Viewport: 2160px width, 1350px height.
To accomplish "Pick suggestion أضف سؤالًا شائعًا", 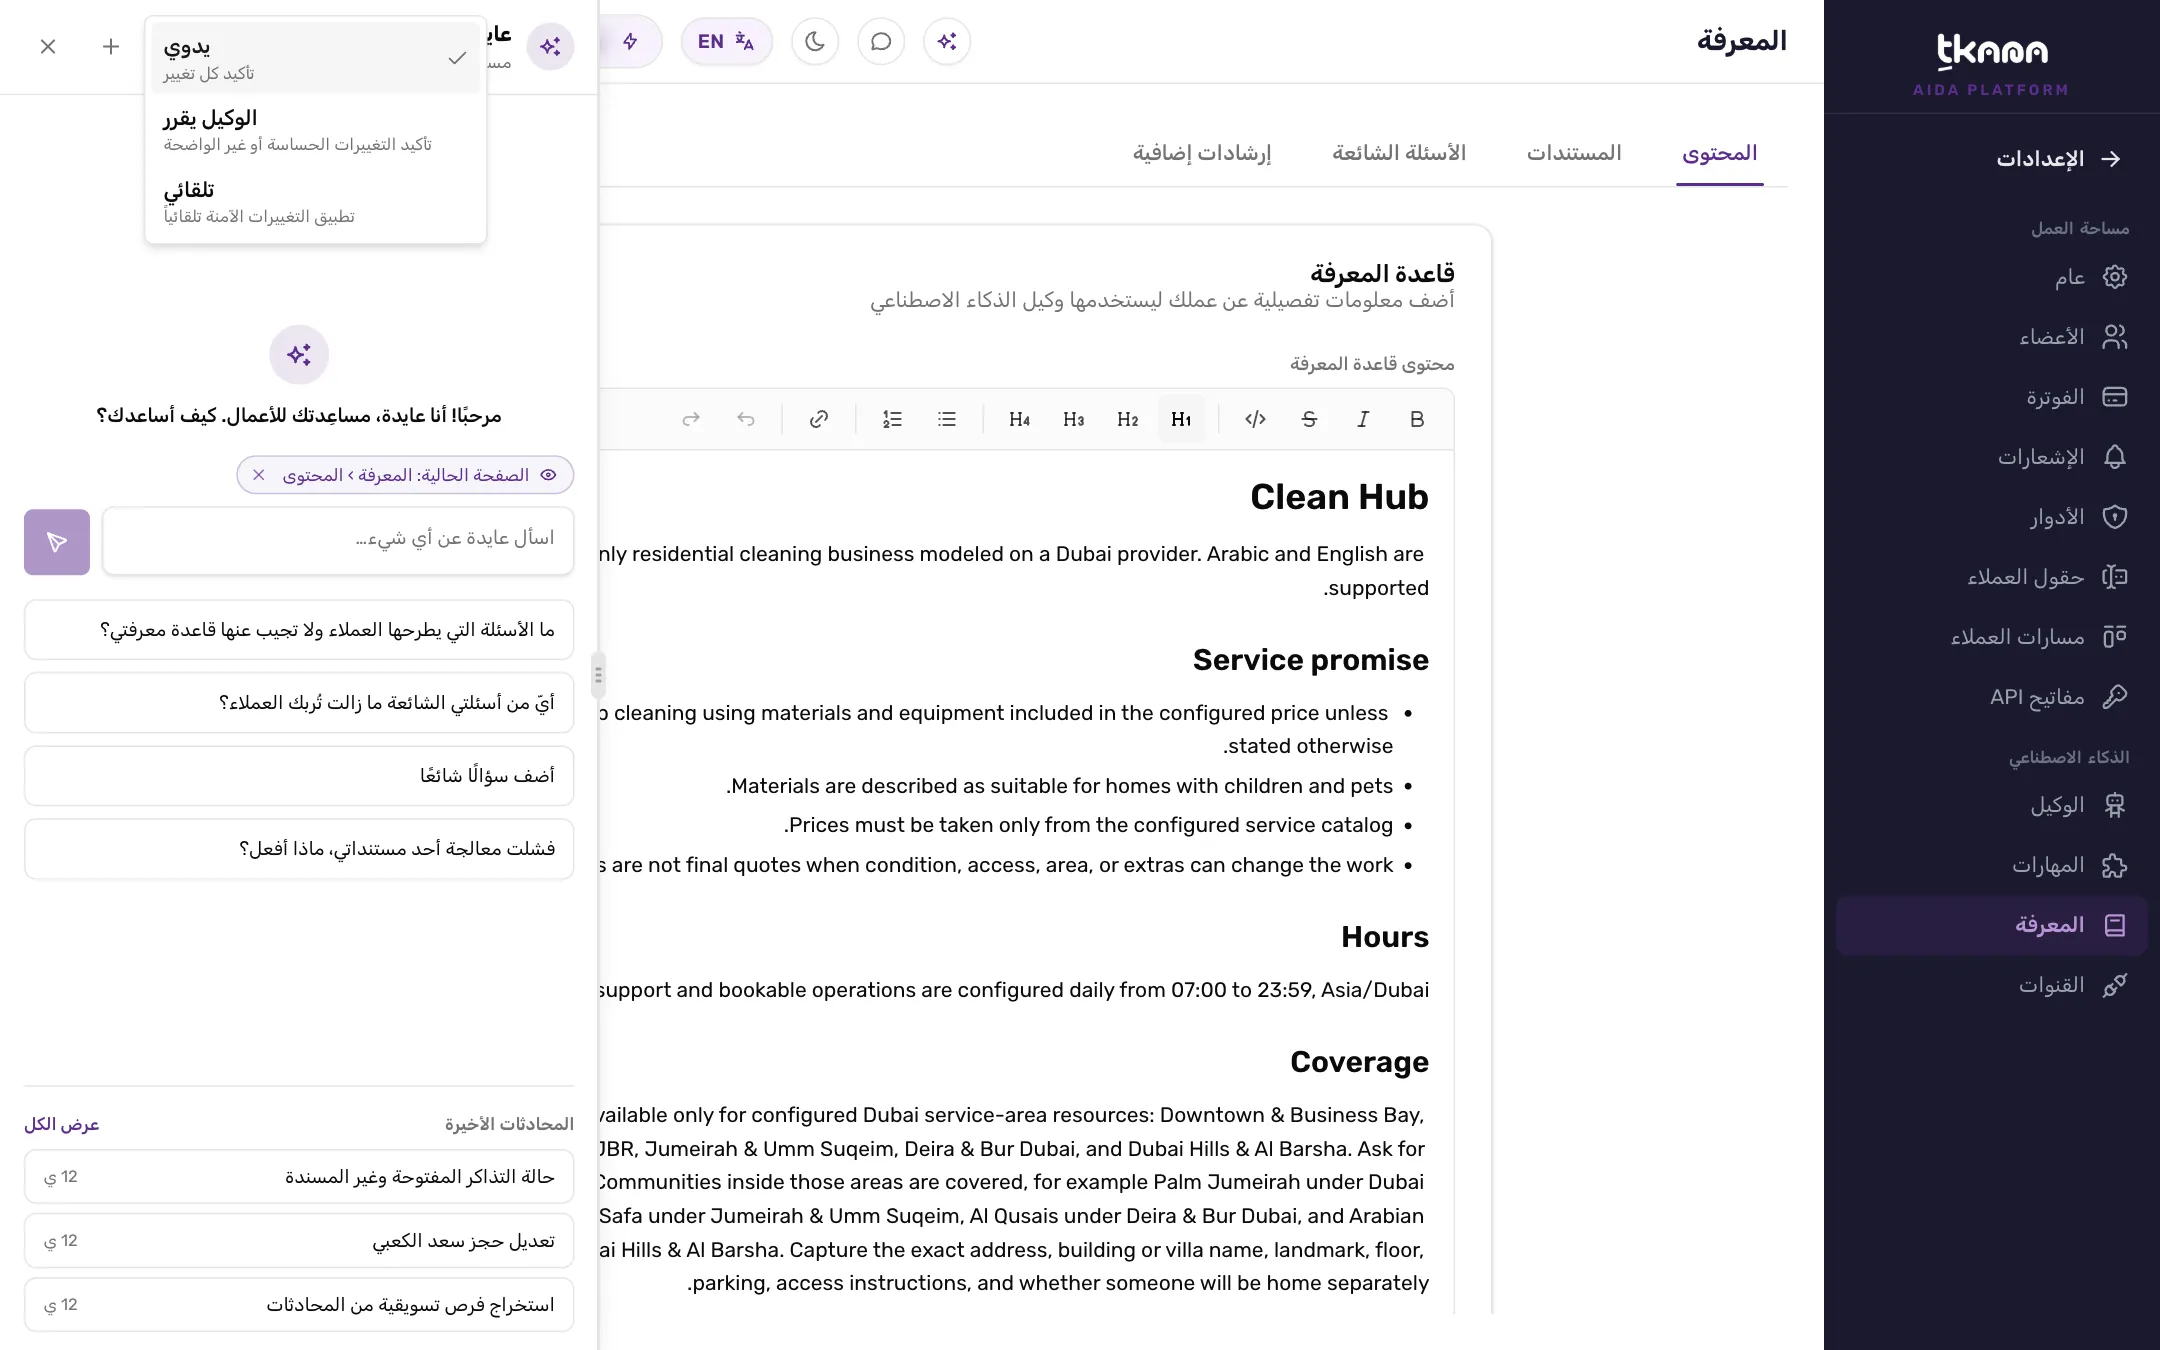I will 299,775.
